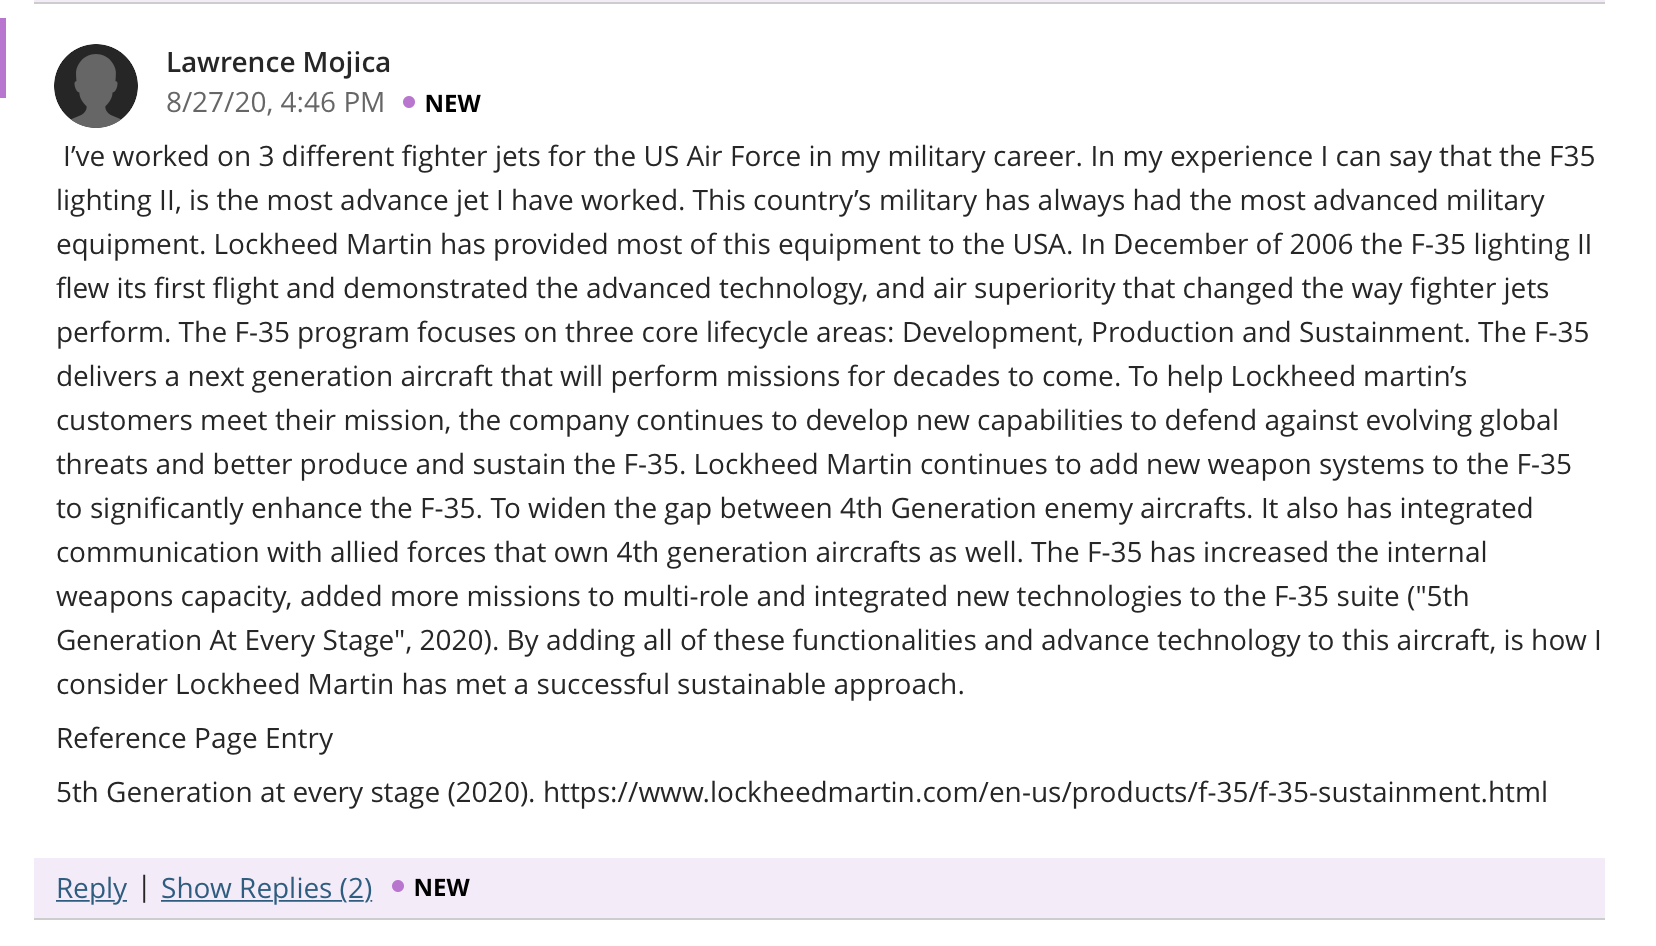Click the divider between Reply and Show Replies
This screenshot has height=946, width=1656.
pos(144,888)
